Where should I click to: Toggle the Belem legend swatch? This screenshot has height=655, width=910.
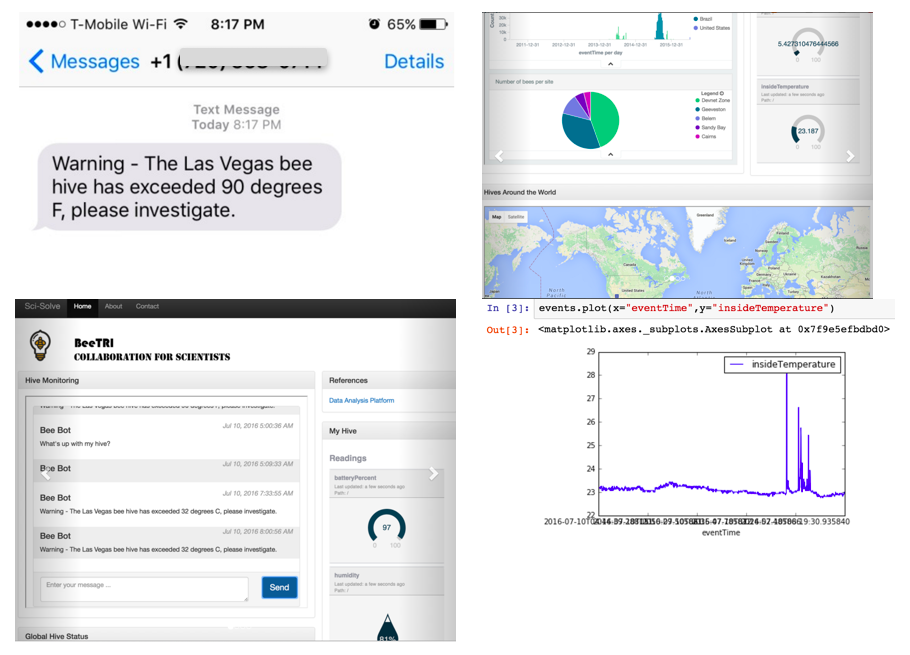pyautogui.click(x=697, y=118)
